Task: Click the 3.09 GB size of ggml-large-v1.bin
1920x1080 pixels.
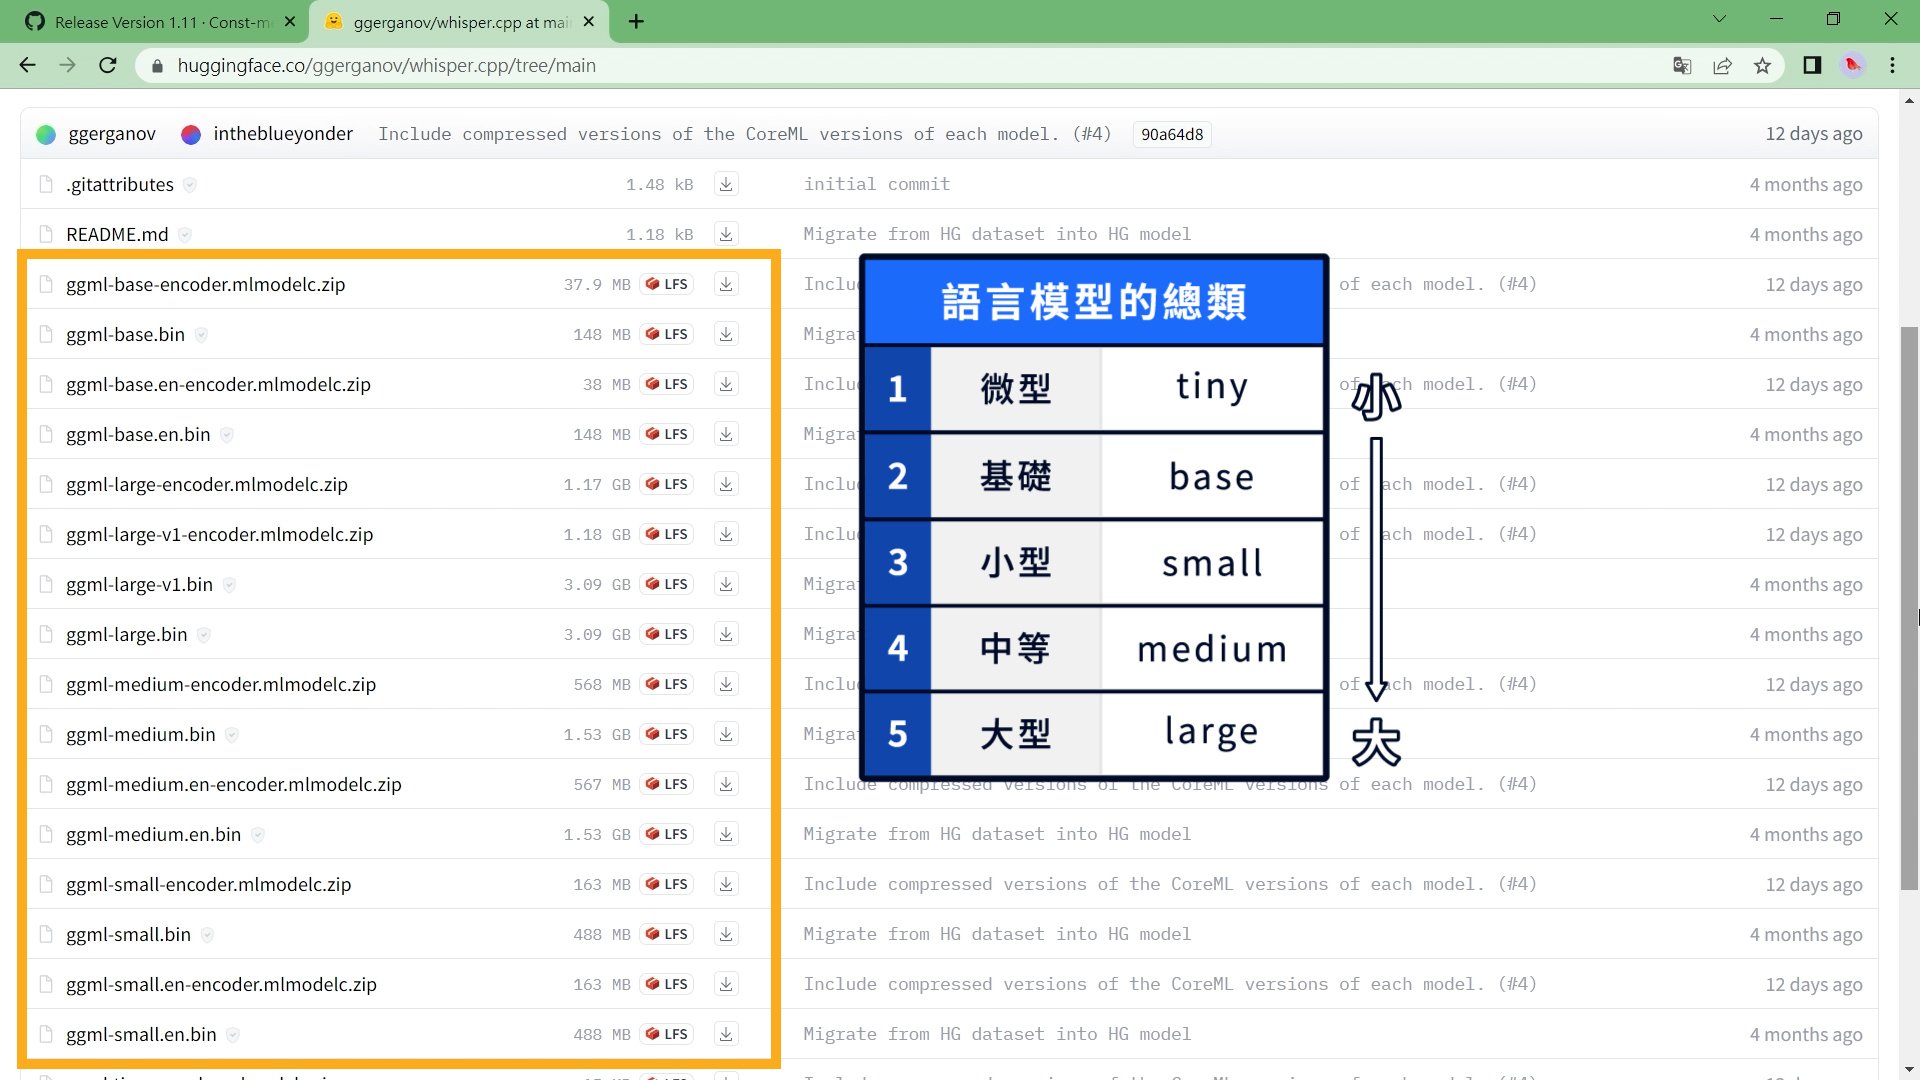Action: [x=597, y=584]
